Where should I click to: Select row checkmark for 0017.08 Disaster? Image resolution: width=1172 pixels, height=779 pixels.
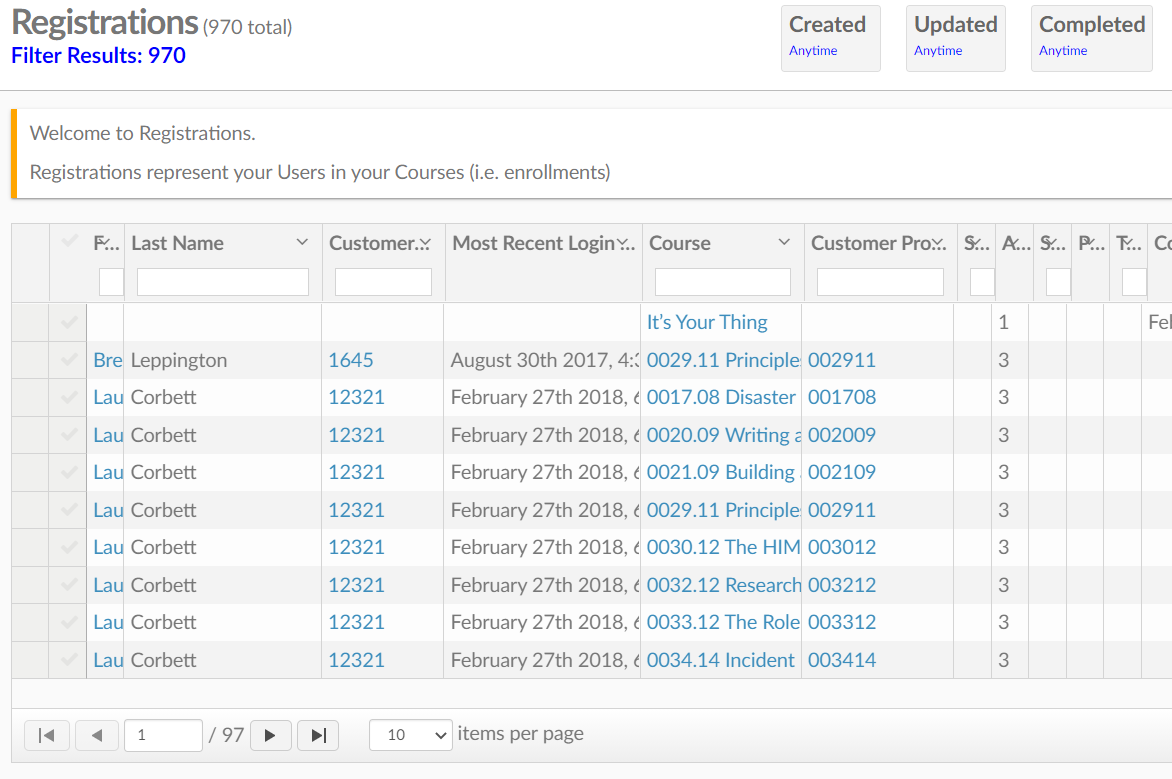click(69, 397)
